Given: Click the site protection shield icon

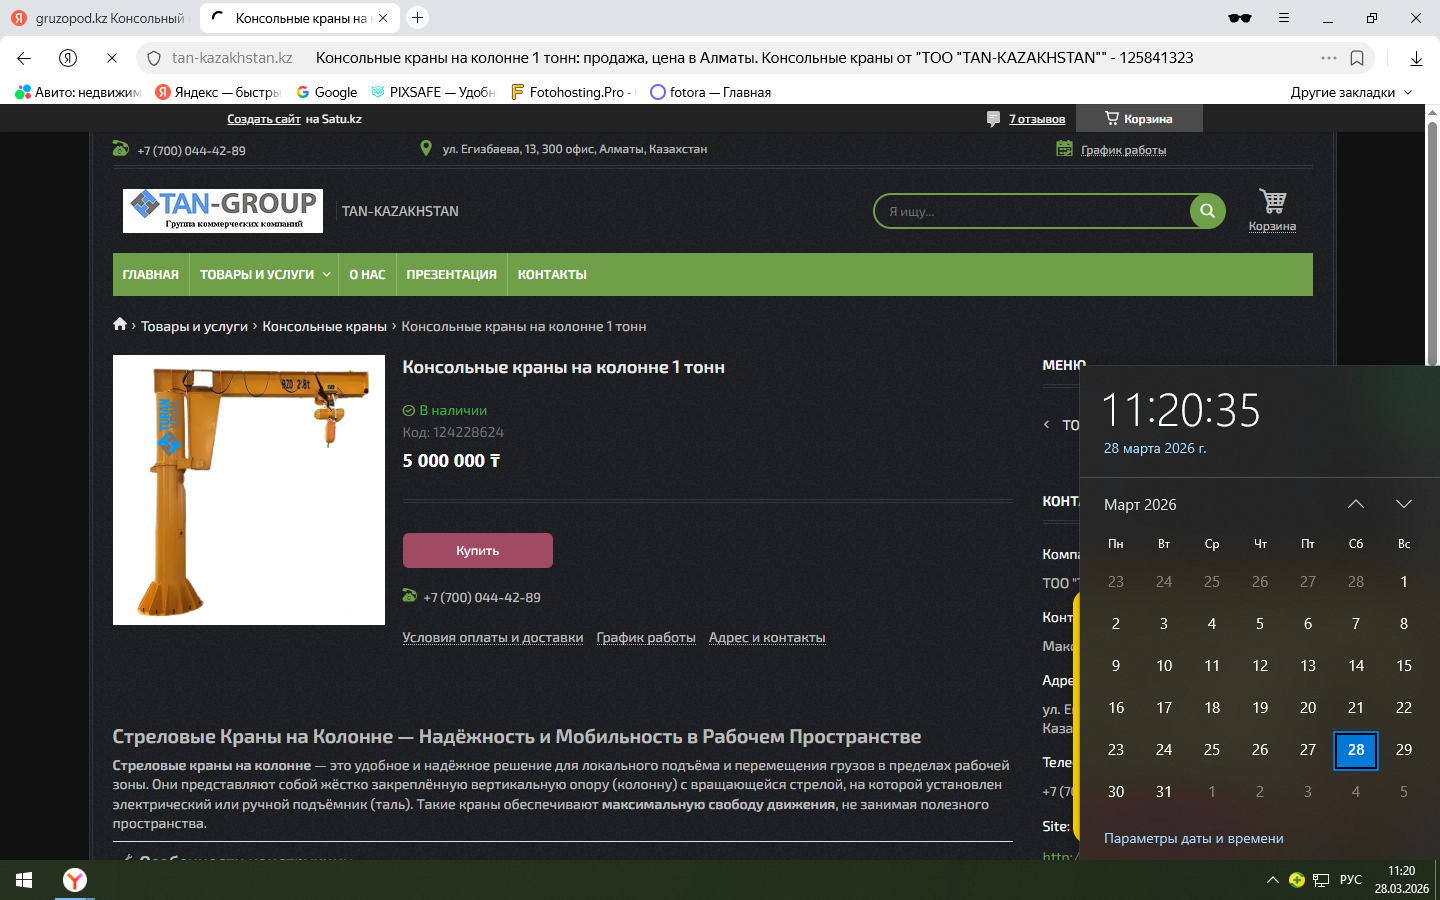Looking at the screenshot, I should pyautogui.click(x=154, y=58).
